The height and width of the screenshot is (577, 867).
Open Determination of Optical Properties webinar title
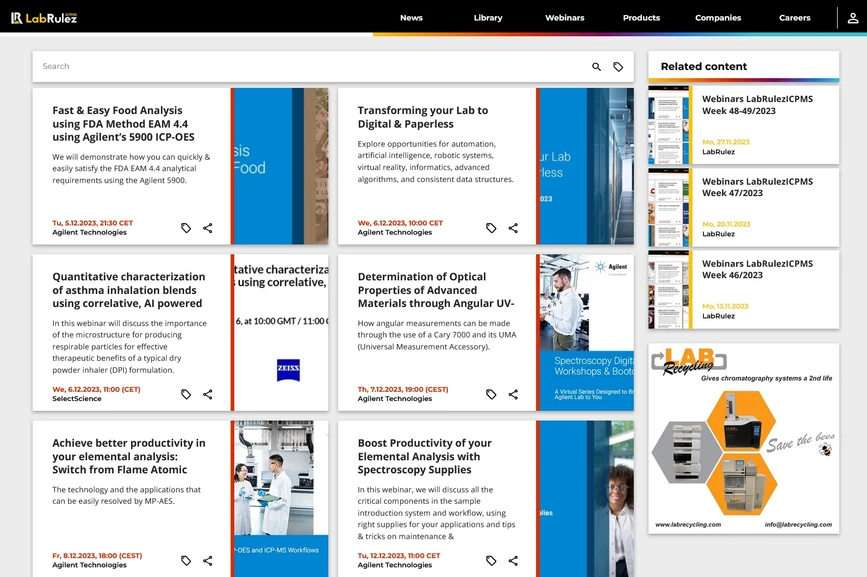pos(436,290)
